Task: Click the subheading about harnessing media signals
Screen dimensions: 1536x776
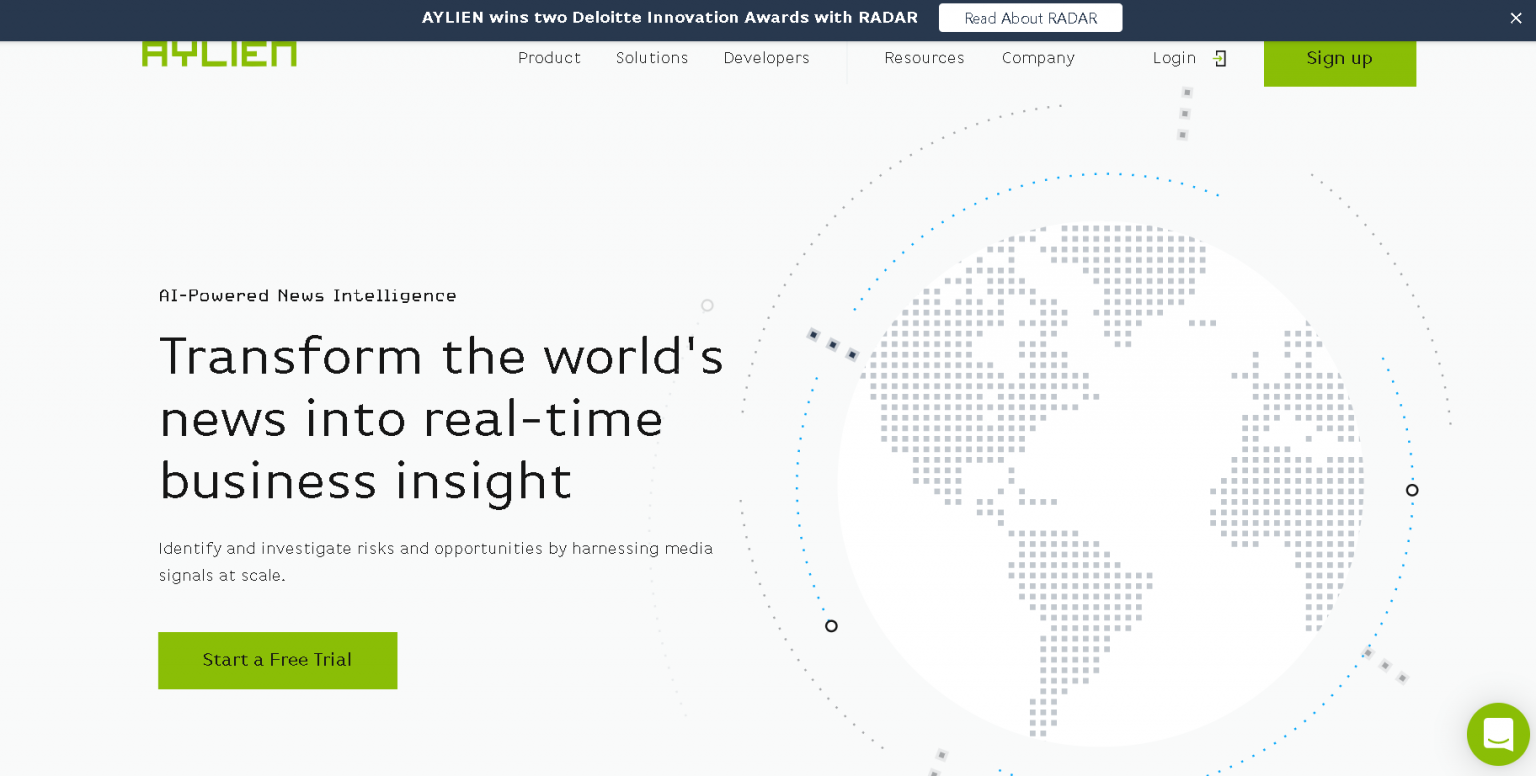Action: (436, 562)
